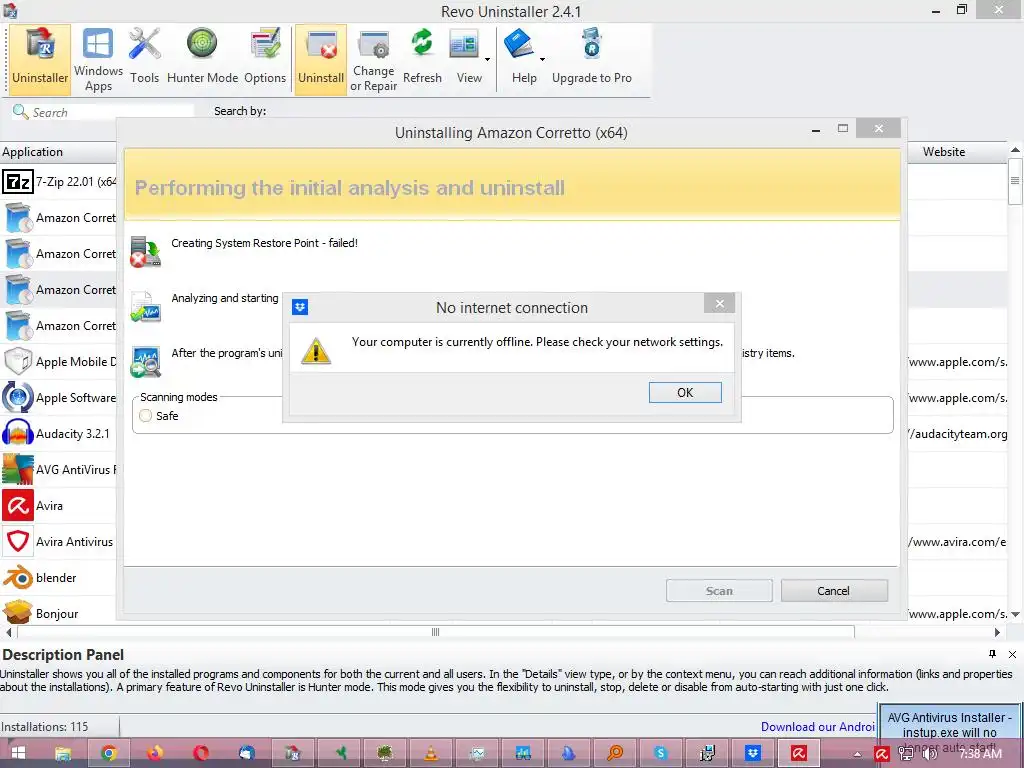Click the Scan button
This screenshot has height=768, width=1024.
tap(719, 590)
